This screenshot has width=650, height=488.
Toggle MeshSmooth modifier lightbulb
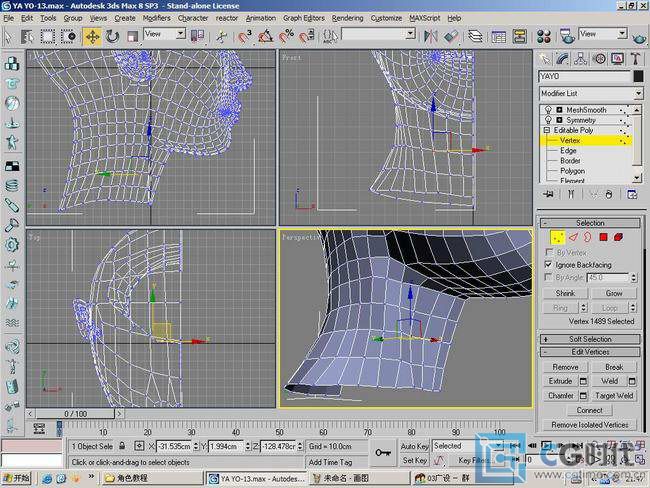[x=548, y=109]
